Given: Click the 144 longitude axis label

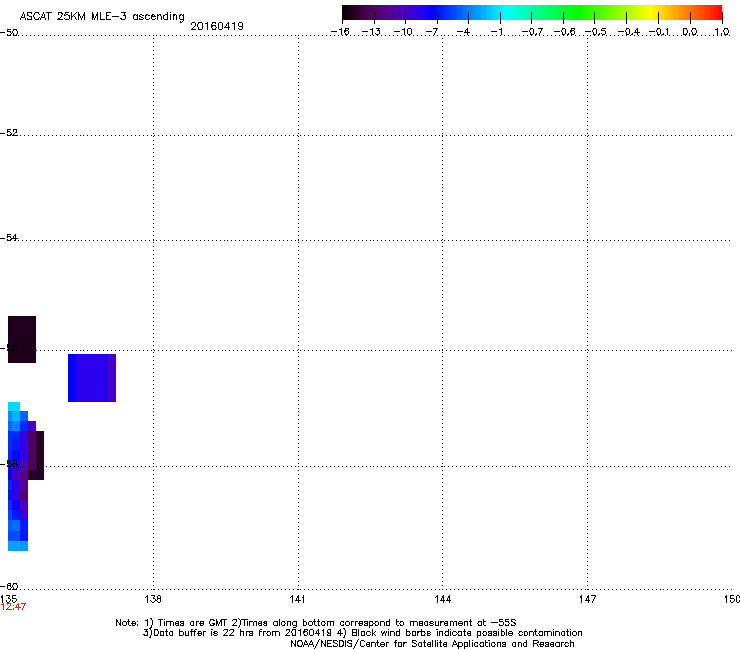Looking at the screenshot, I should [x=442, y=599].
